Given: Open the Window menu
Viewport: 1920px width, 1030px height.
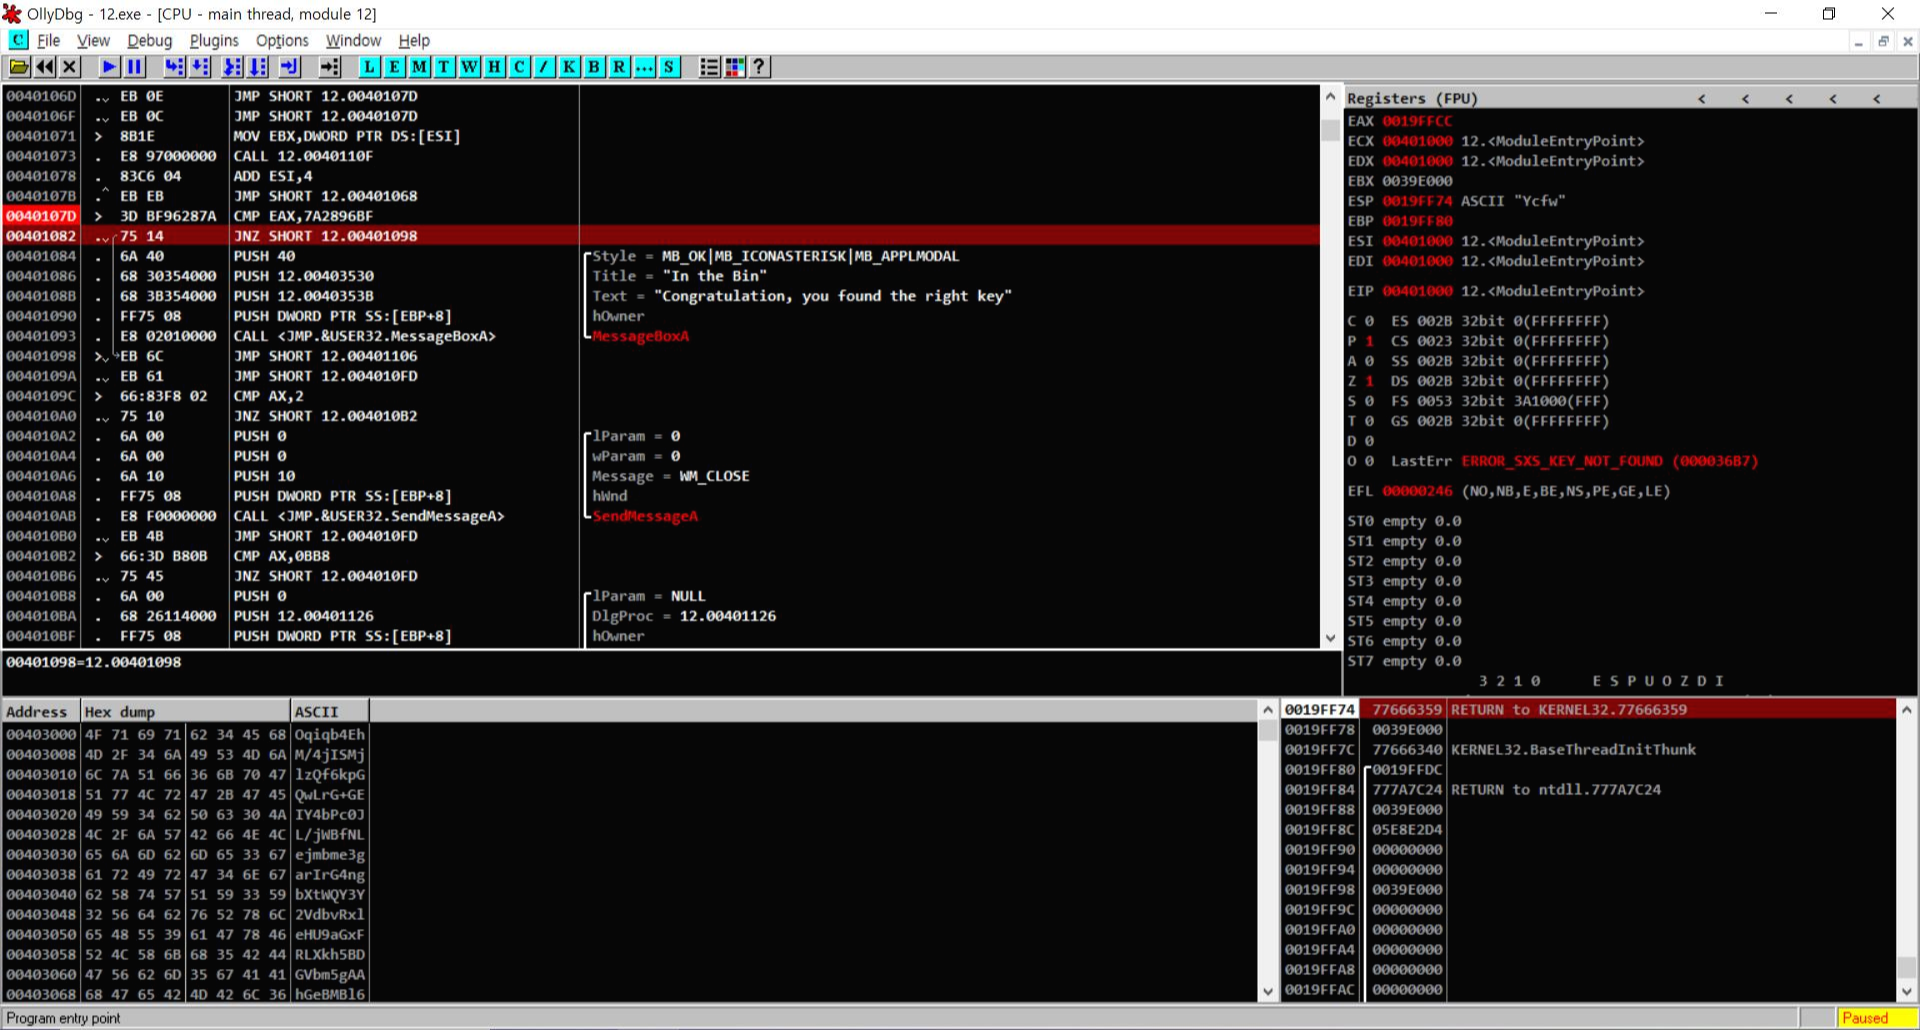Looking at the screenshot, I should (353, 41).
